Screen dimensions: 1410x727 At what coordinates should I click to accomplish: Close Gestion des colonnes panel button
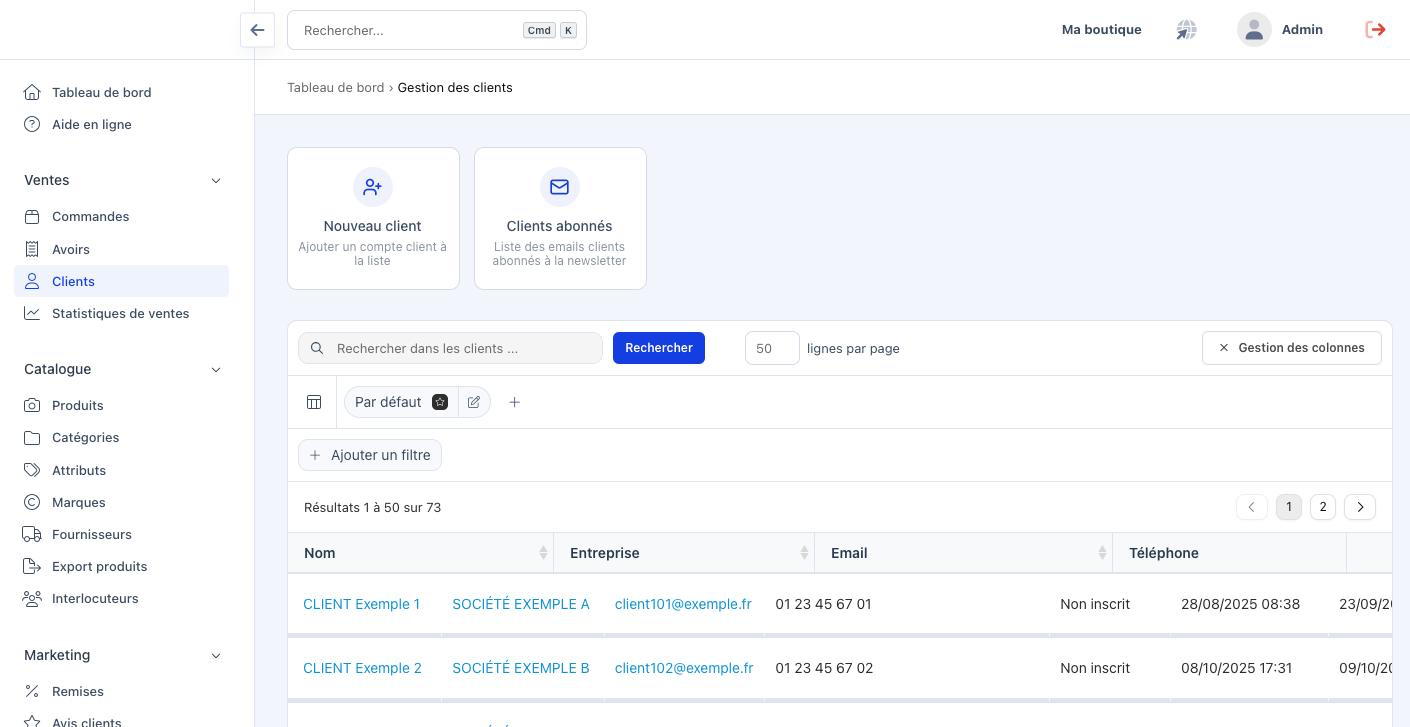1291,348
